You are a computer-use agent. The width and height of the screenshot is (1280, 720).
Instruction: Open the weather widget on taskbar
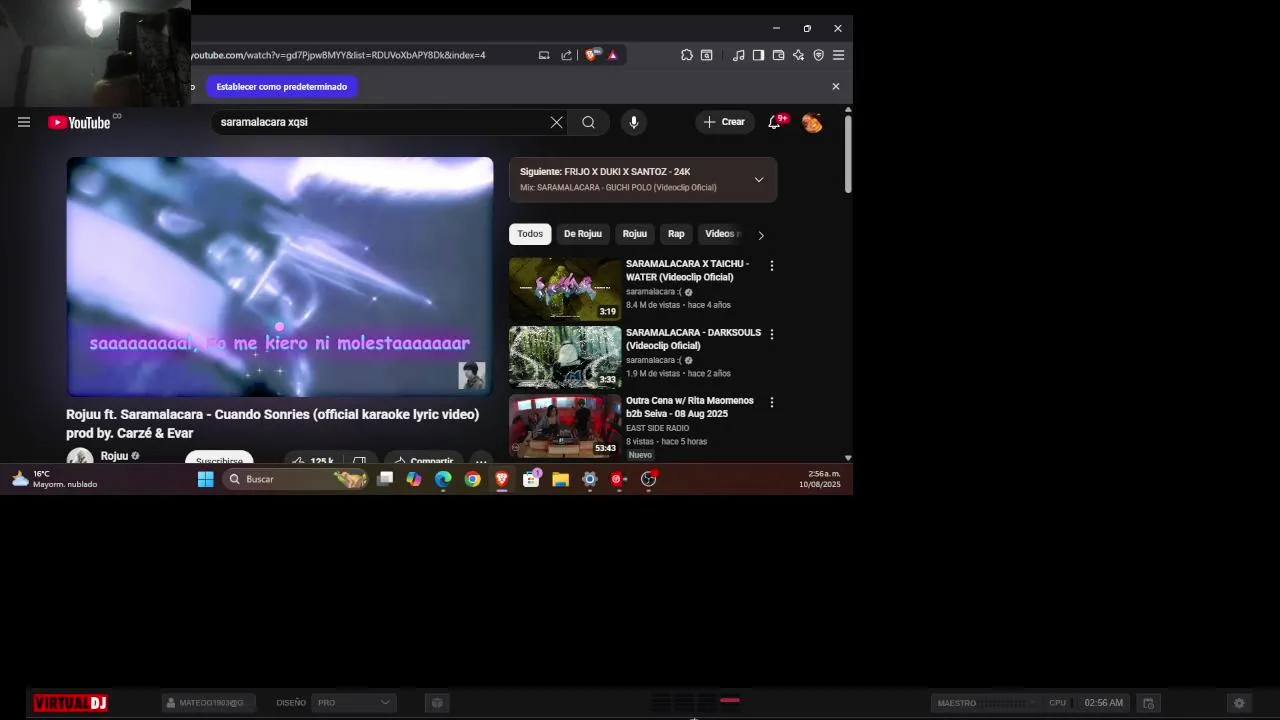54,479
